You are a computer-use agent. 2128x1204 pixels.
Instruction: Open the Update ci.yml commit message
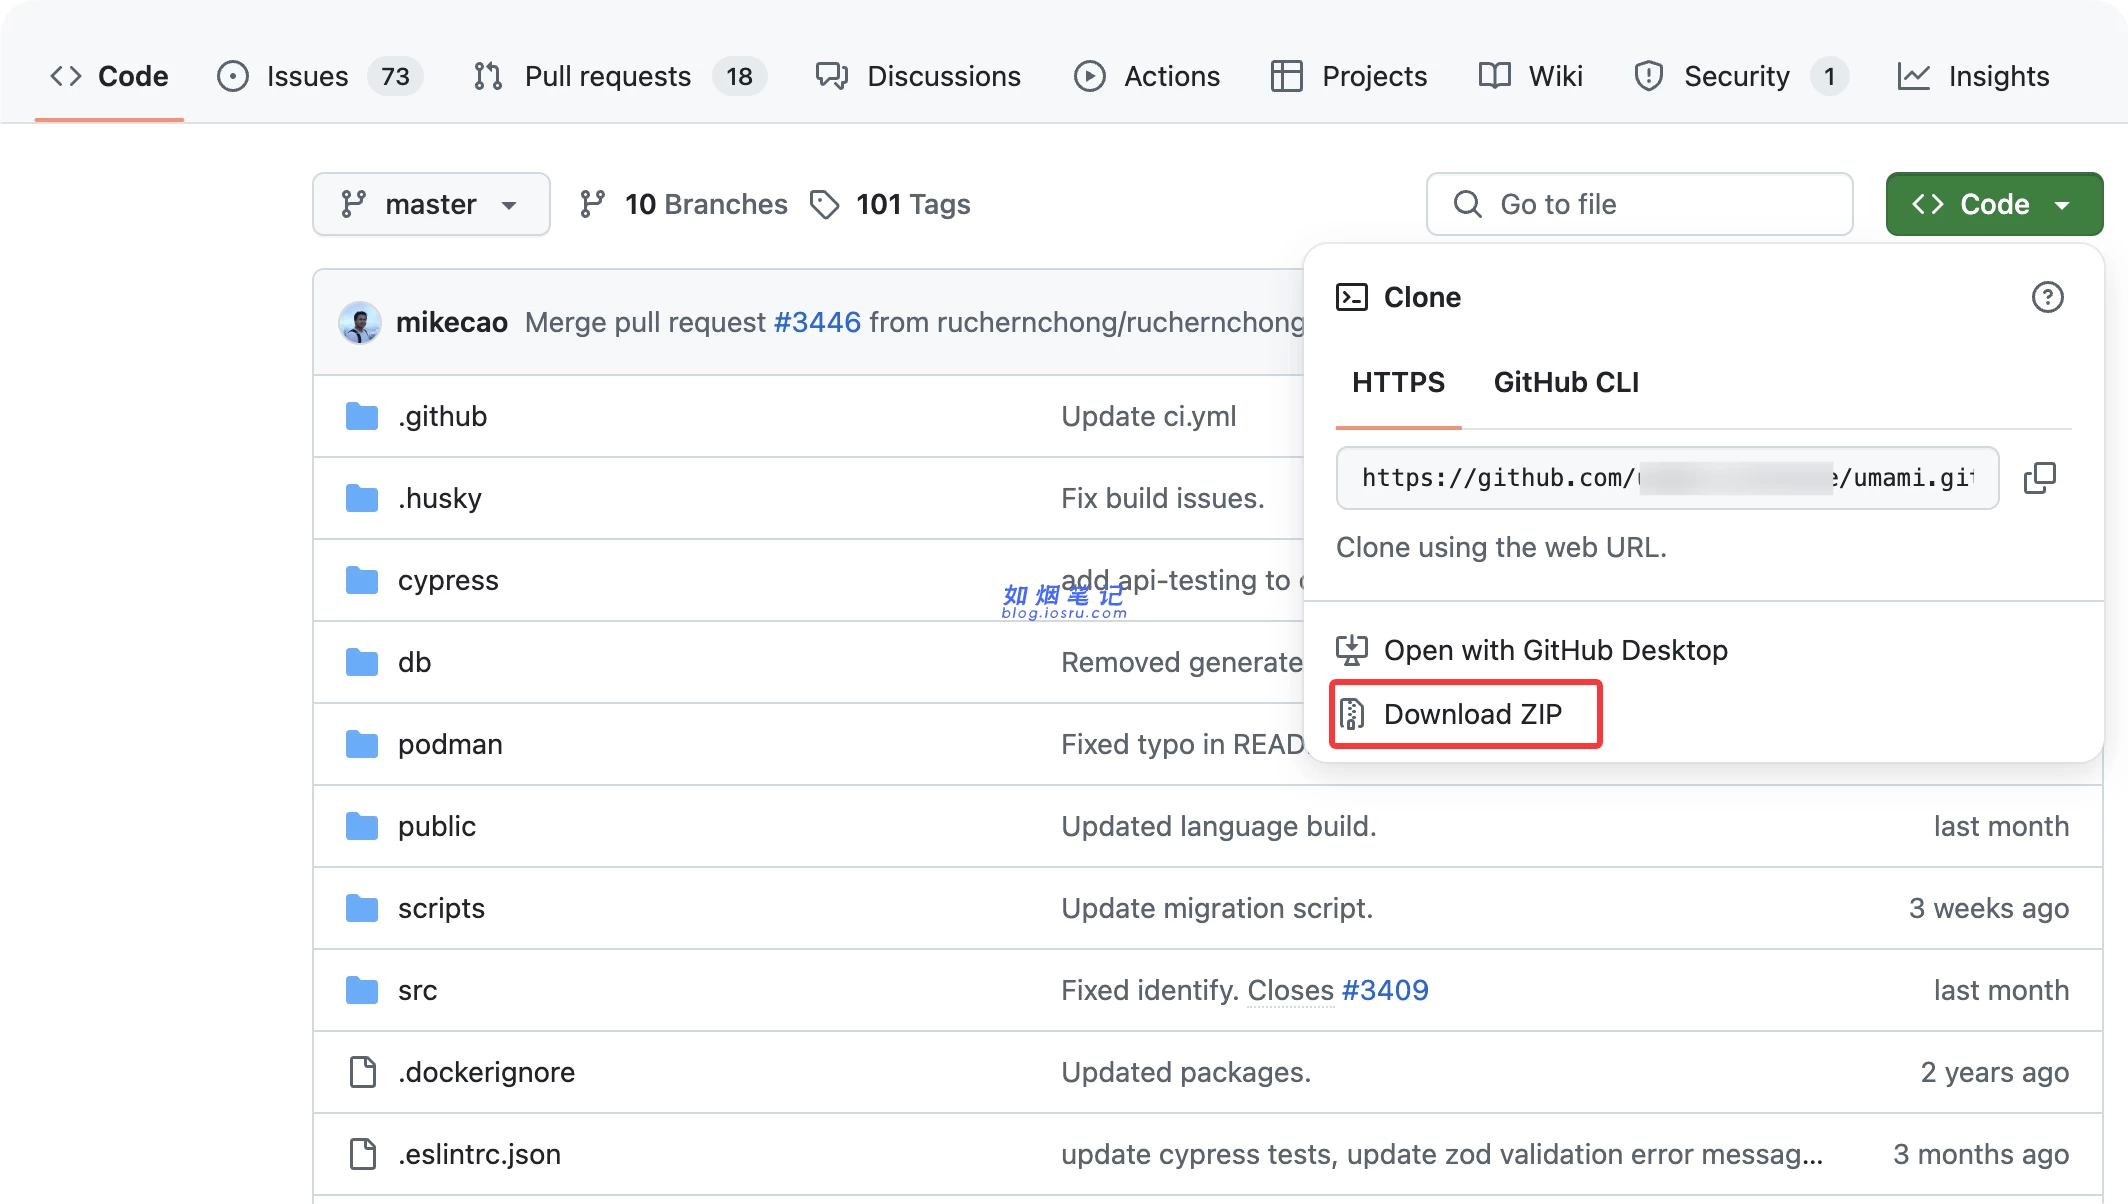[1149, 416]
